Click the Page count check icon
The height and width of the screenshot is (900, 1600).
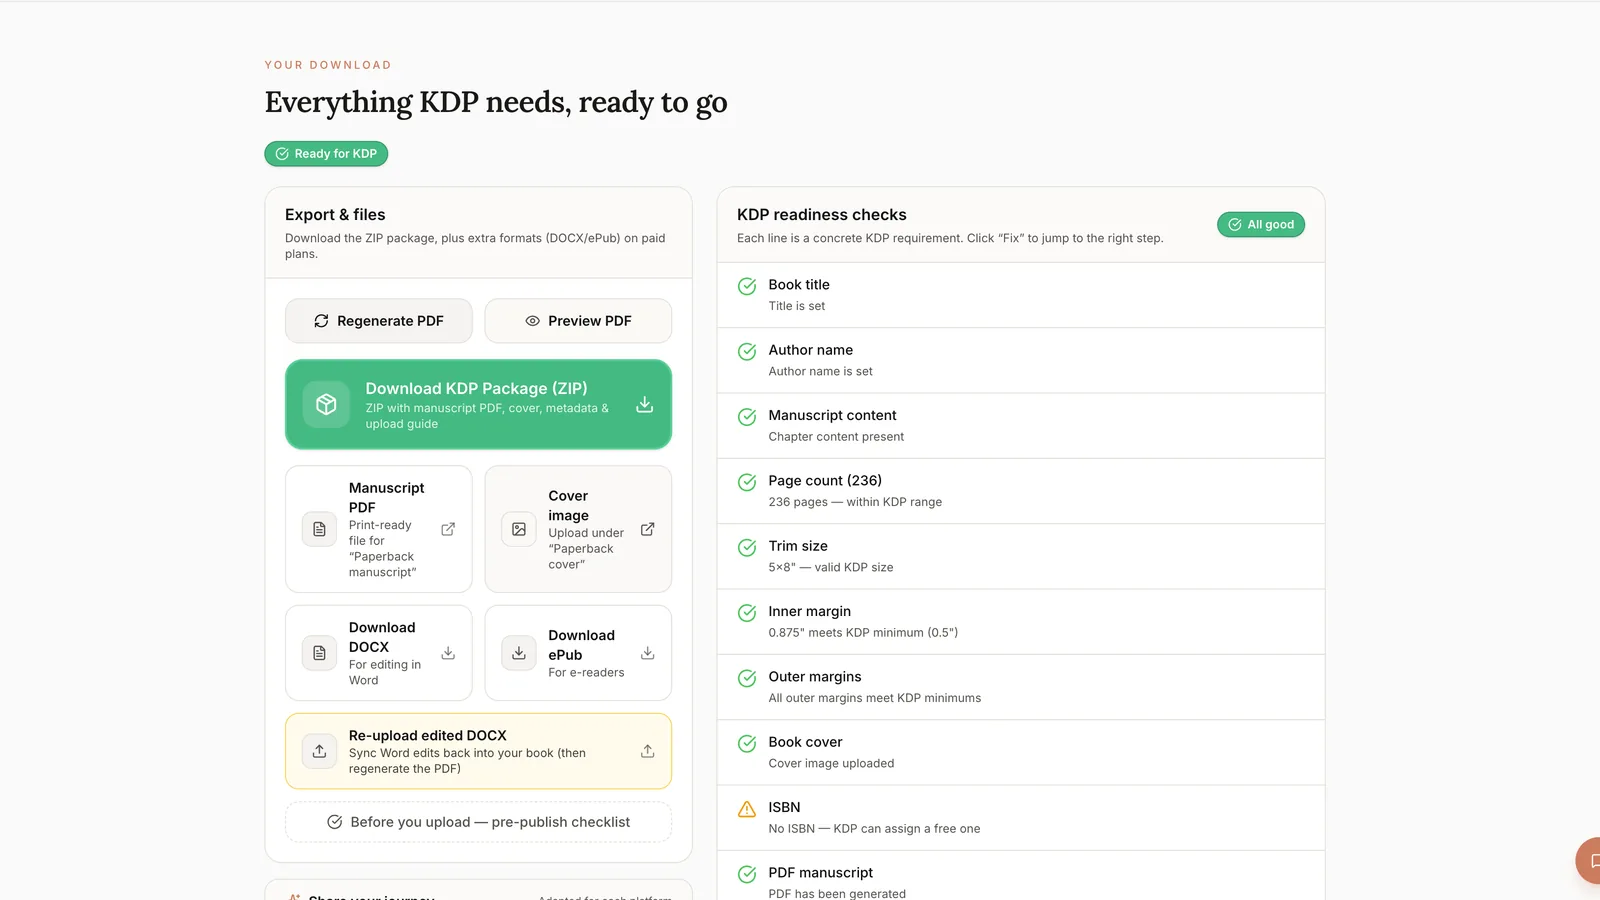click(747, 482)
